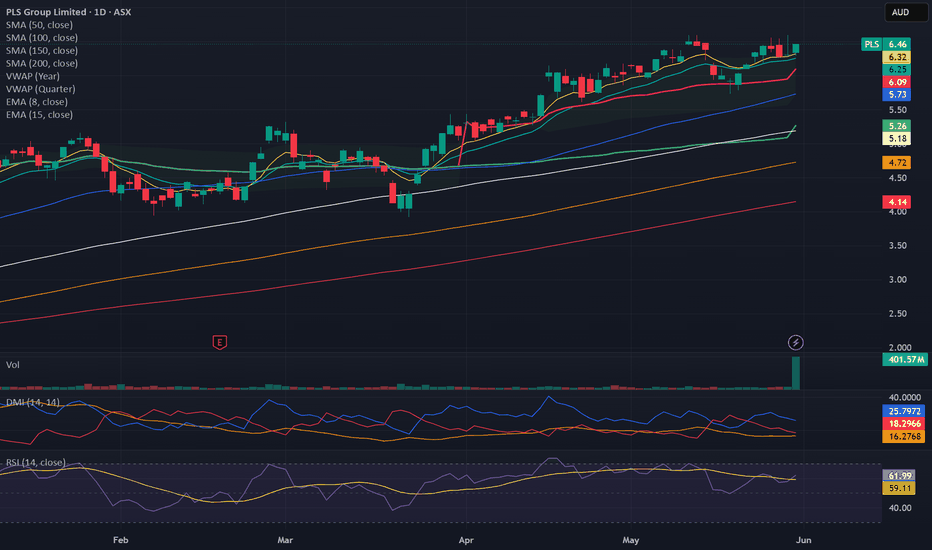Select the VWAP (Quarter) indicator label
The image size is (932, 550).
[40, 89]
